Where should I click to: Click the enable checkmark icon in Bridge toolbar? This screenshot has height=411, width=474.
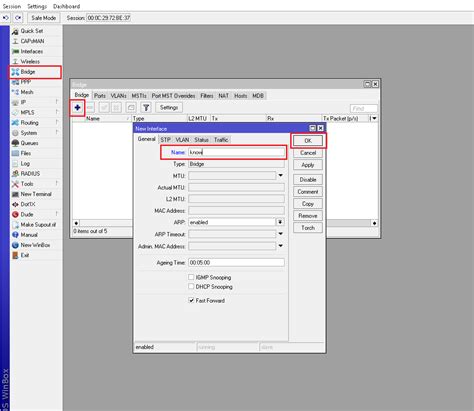point(104,108)
